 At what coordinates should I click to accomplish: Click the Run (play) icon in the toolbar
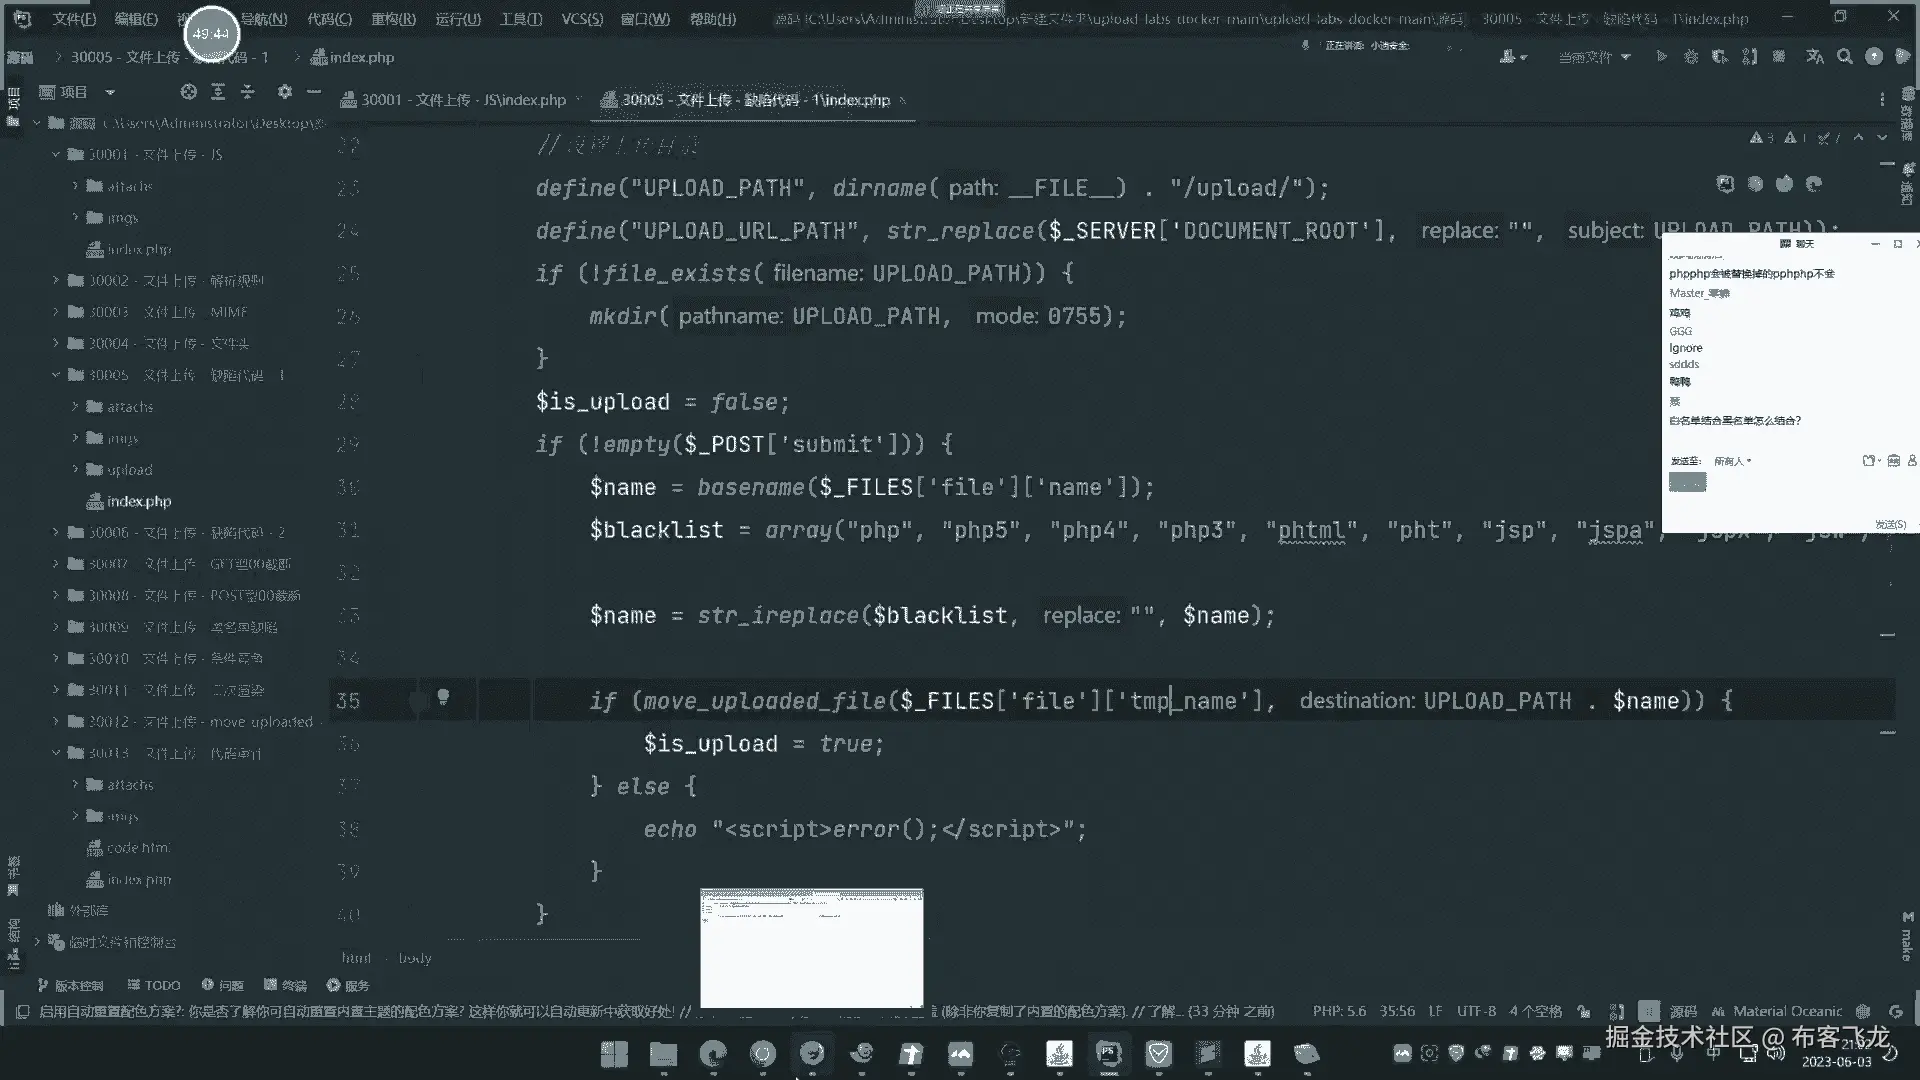pos(1661,57)
